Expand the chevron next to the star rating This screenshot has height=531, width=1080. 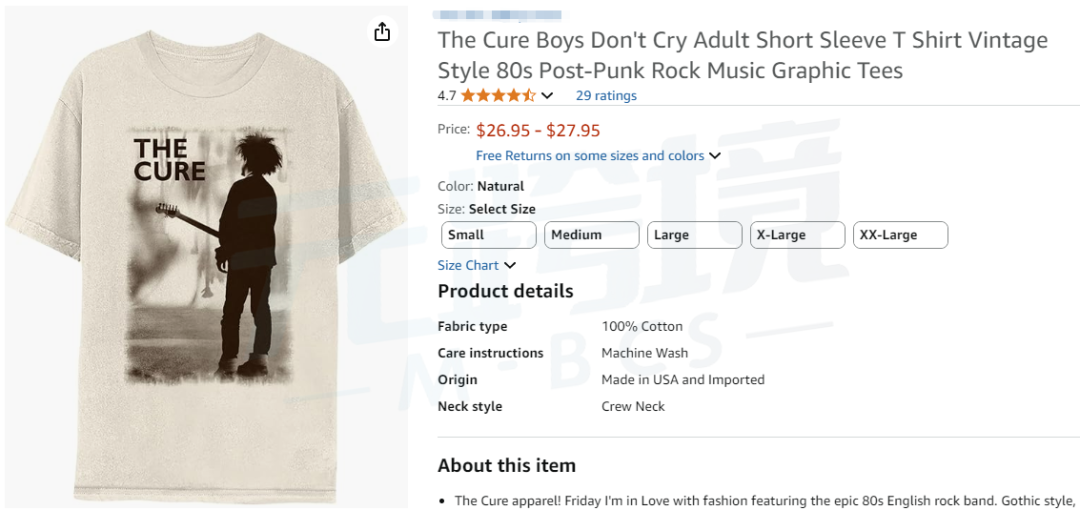547,96
